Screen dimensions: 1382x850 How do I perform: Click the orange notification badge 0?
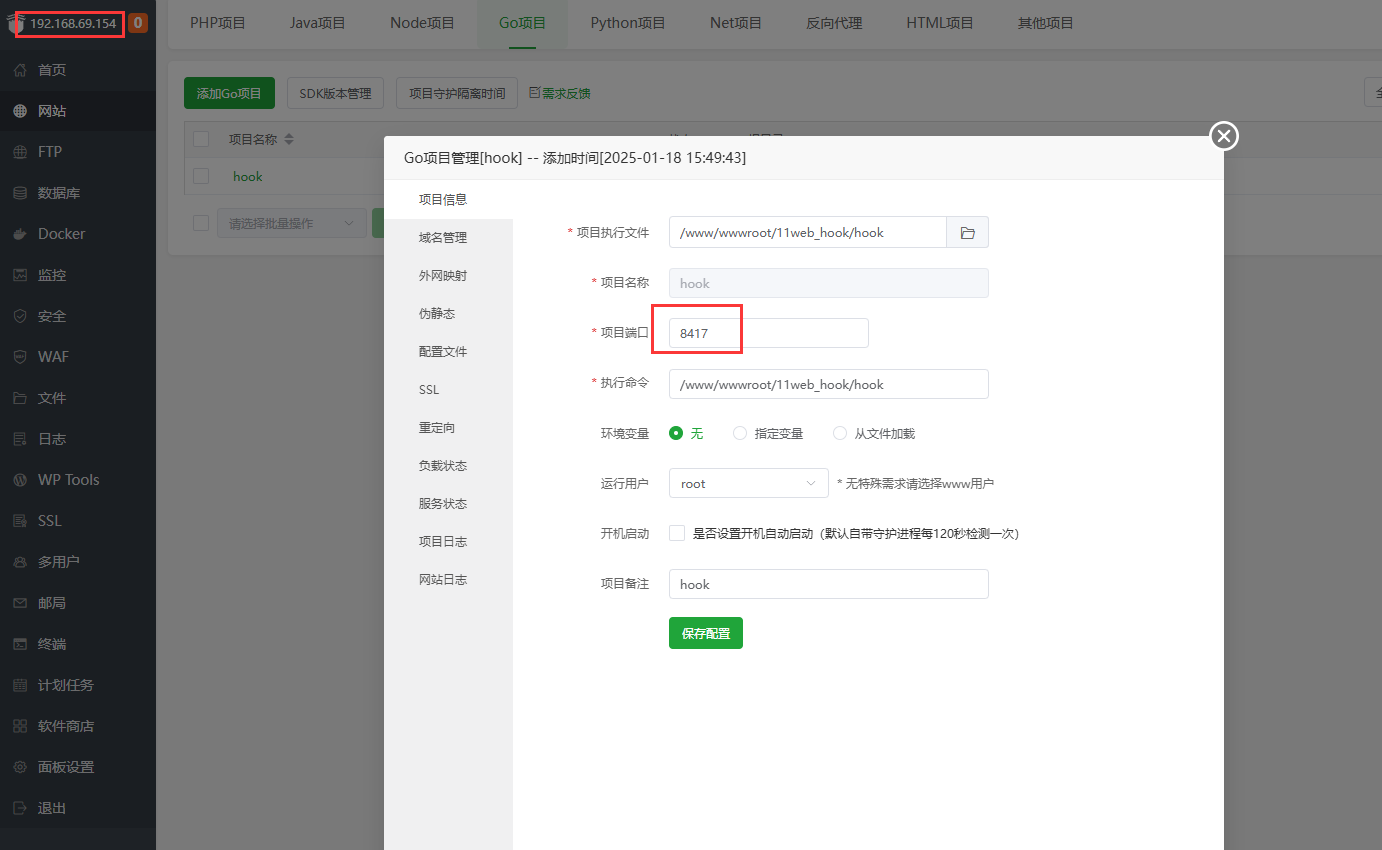(x=137, y=22)
